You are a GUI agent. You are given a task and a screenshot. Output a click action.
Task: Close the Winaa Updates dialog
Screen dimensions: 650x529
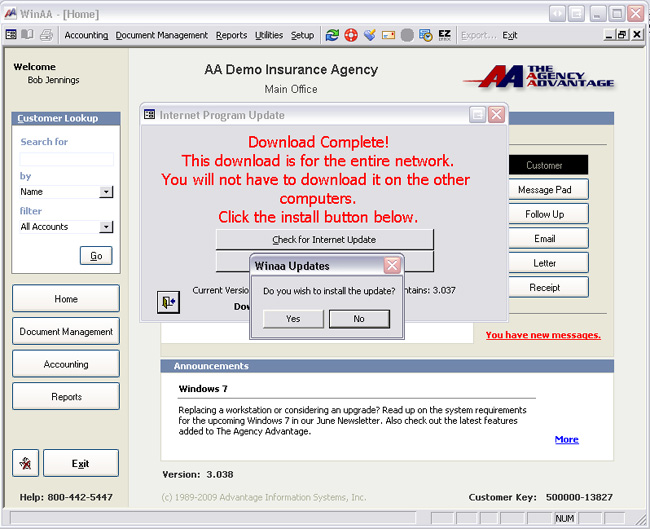click(x=392, y=266)
